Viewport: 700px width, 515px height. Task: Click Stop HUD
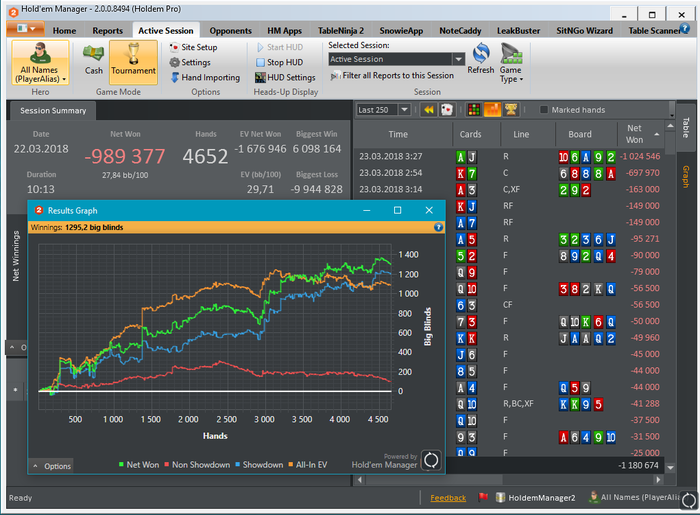click(x=279, y=62)
